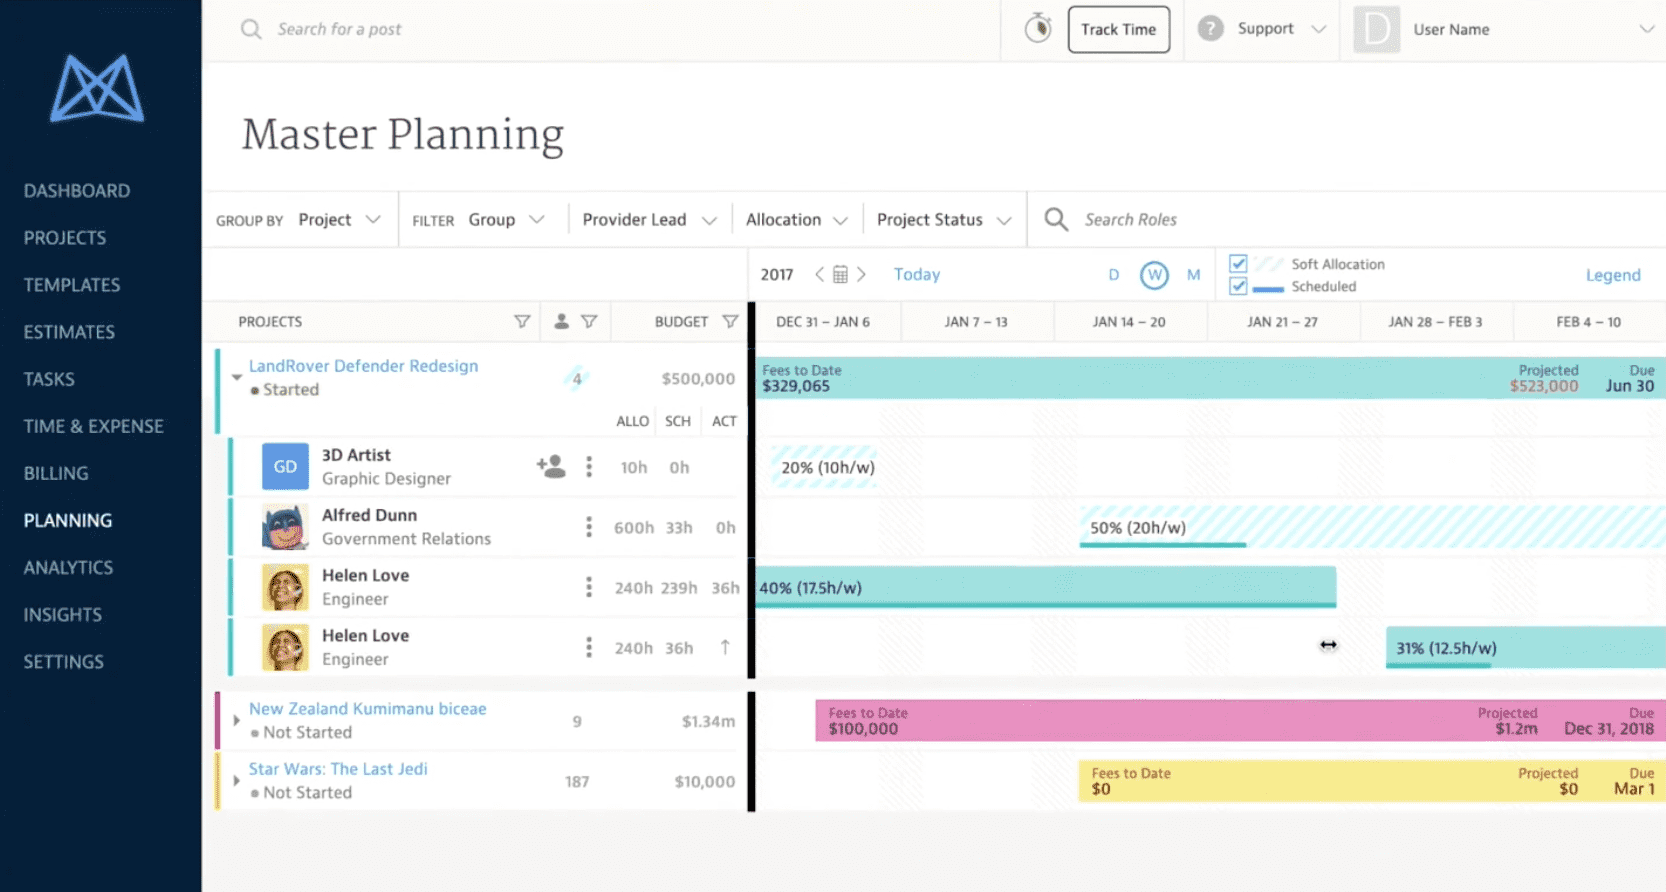Click the timer stopwatch icon
The width and height of the screenshot is (1666, 892).
click(x=1038, y=28)
